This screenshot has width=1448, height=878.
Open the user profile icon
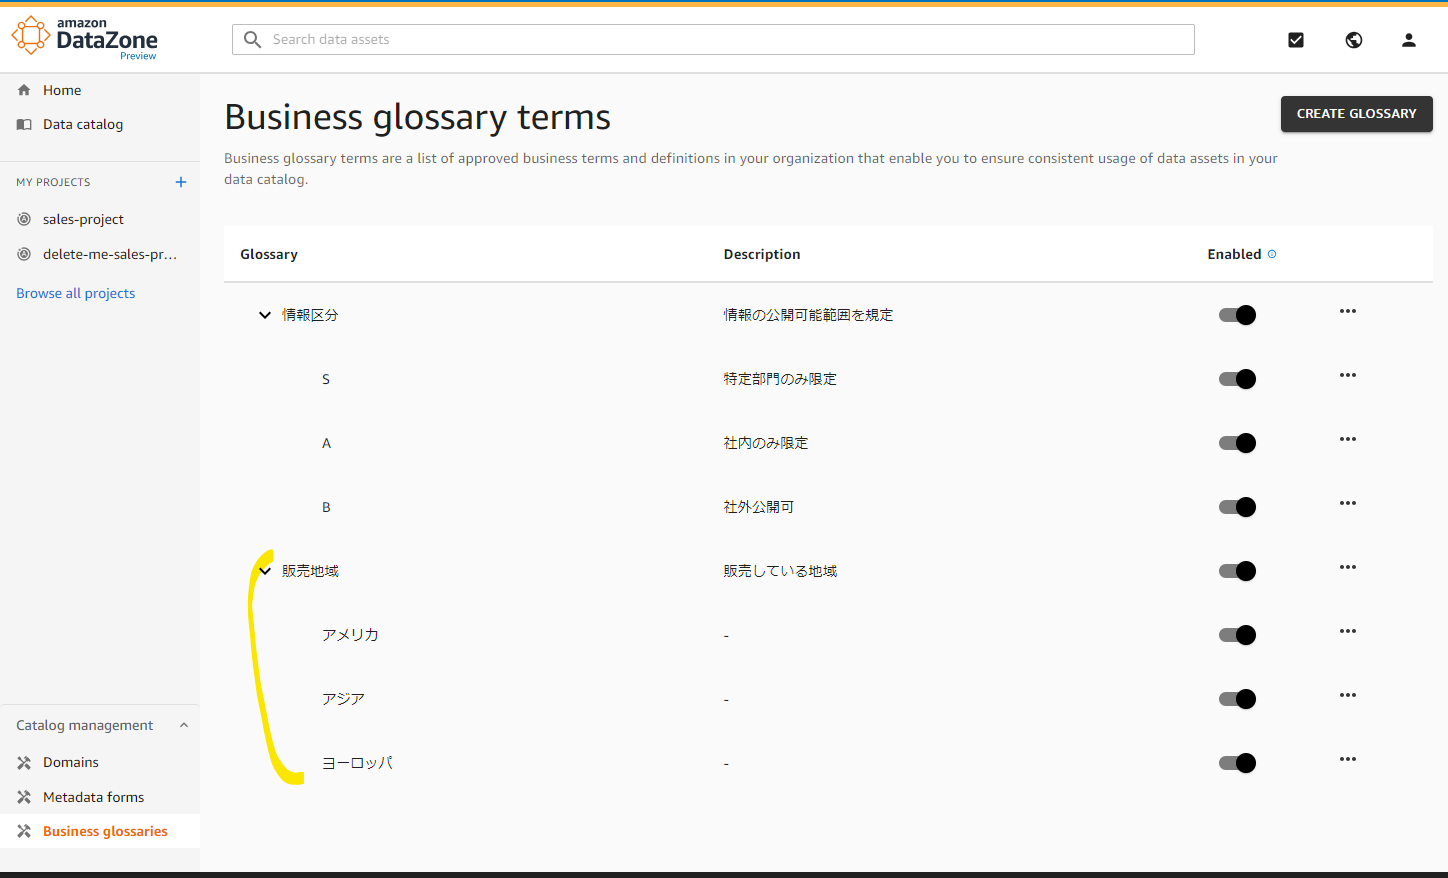point(1409,40)
